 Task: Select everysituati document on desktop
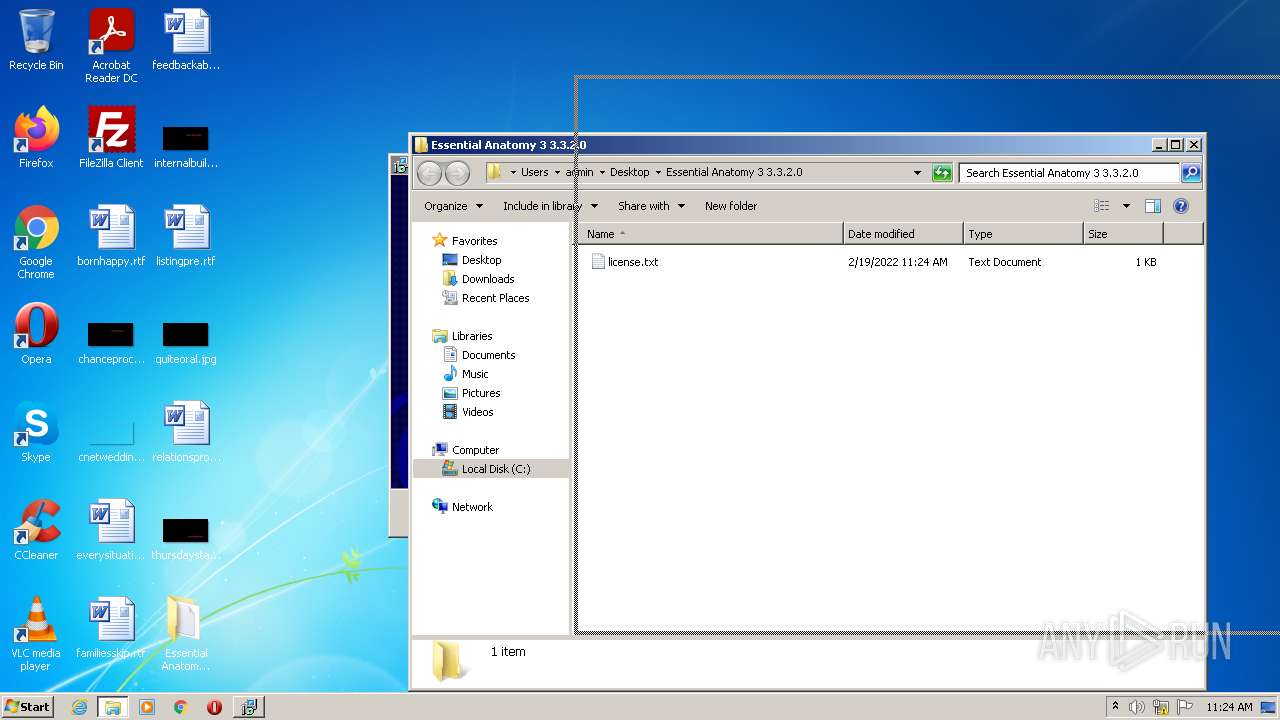(x=111, y=530)
